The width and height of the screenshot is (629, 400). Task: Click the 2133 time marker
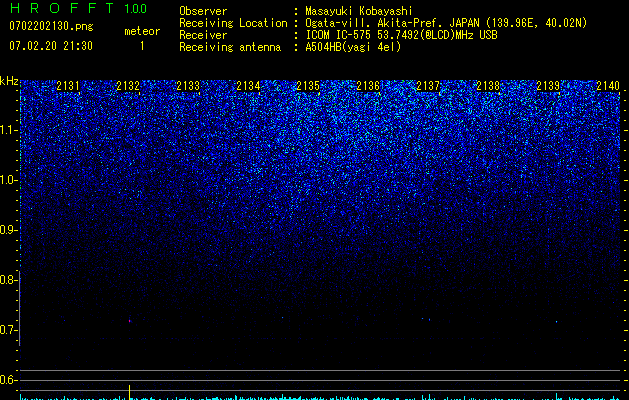(188, 86)
